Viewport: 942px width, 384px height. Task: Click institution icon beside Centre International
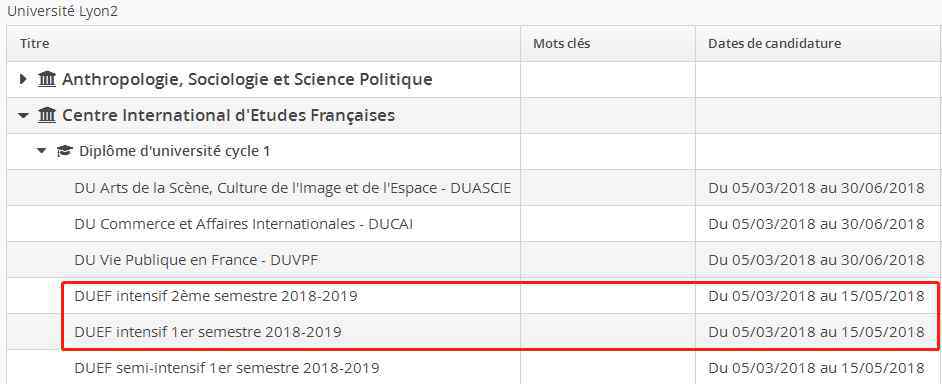tap(46, 115)
